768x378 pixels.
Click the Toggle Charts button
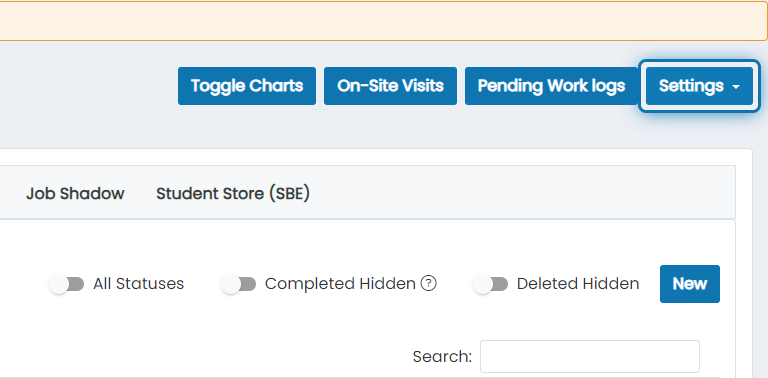pos(247,86)
